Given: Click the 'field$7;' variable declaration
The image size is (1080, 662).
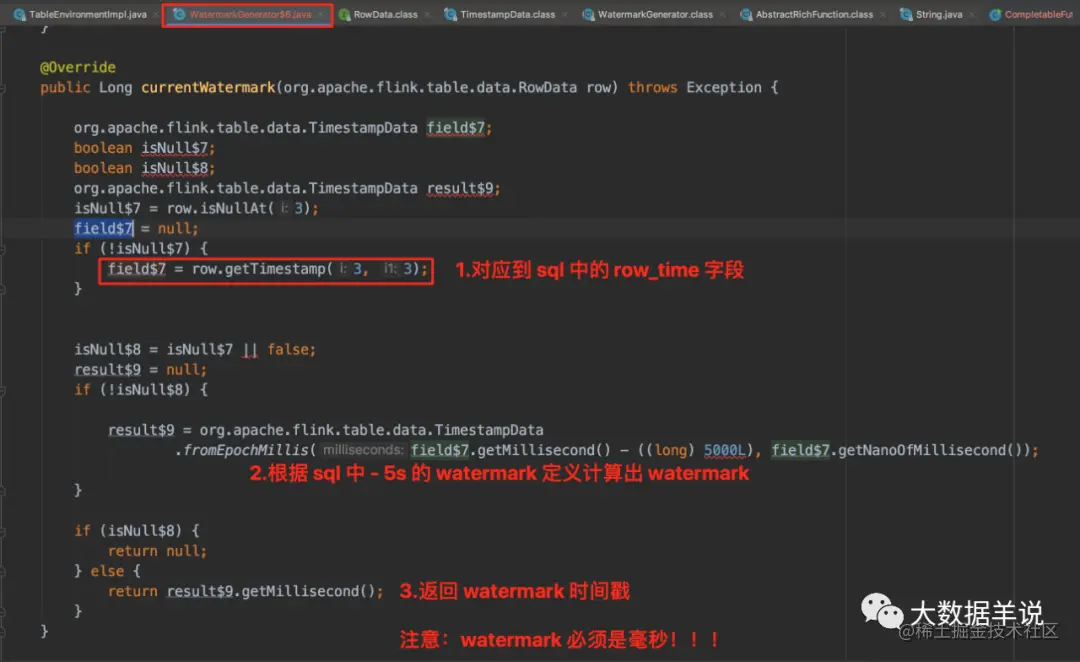Looking at the screenshot, I should tap(459, 128).
